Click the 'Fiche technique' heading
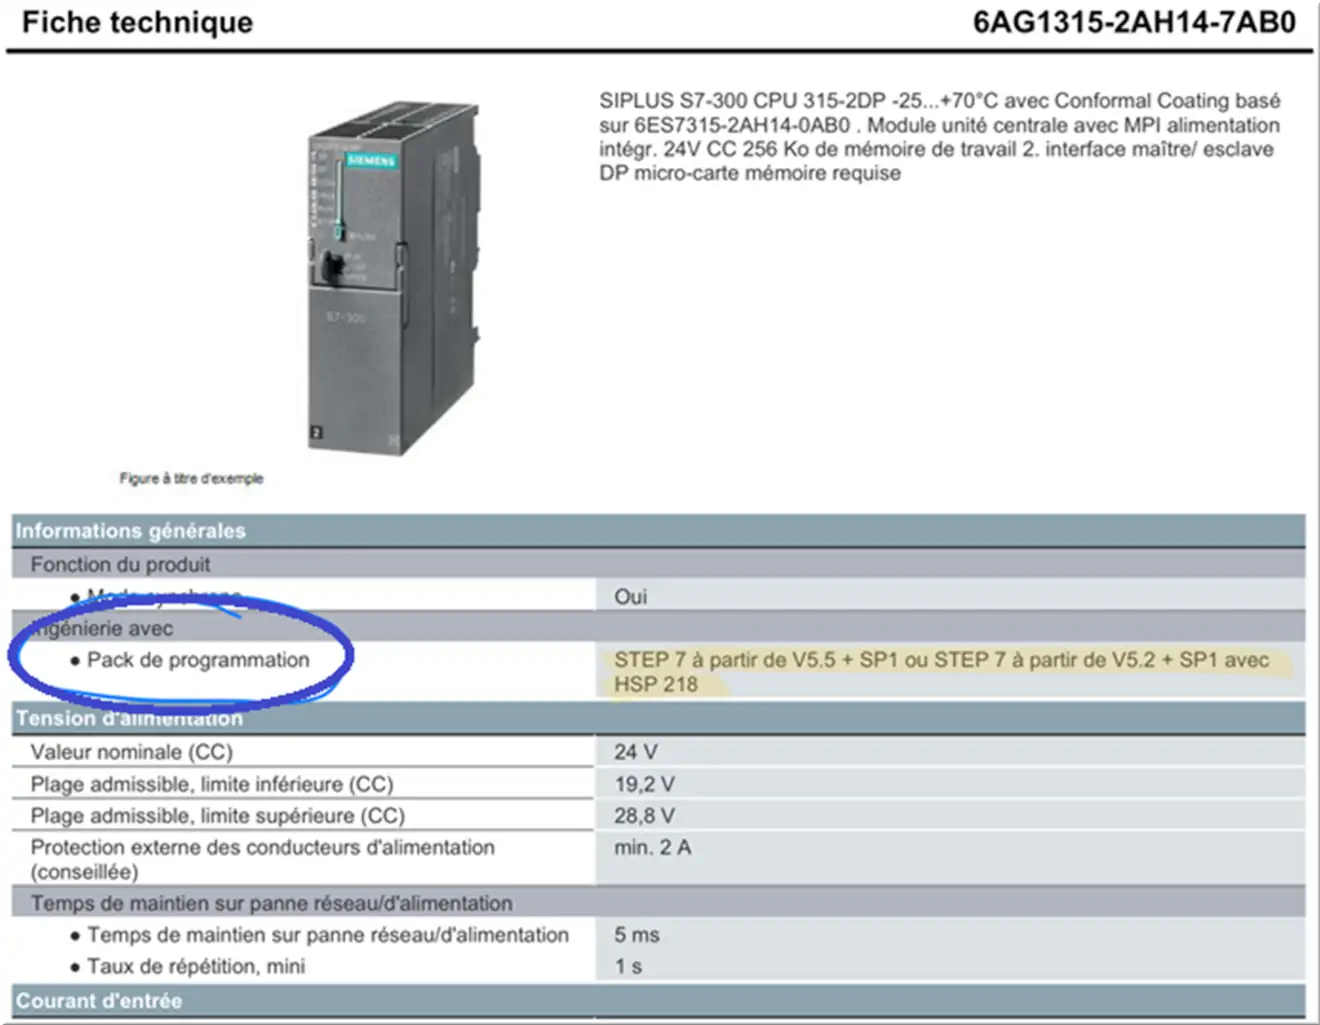This screenshot has height=1025, width=1320. pos(137,22)
